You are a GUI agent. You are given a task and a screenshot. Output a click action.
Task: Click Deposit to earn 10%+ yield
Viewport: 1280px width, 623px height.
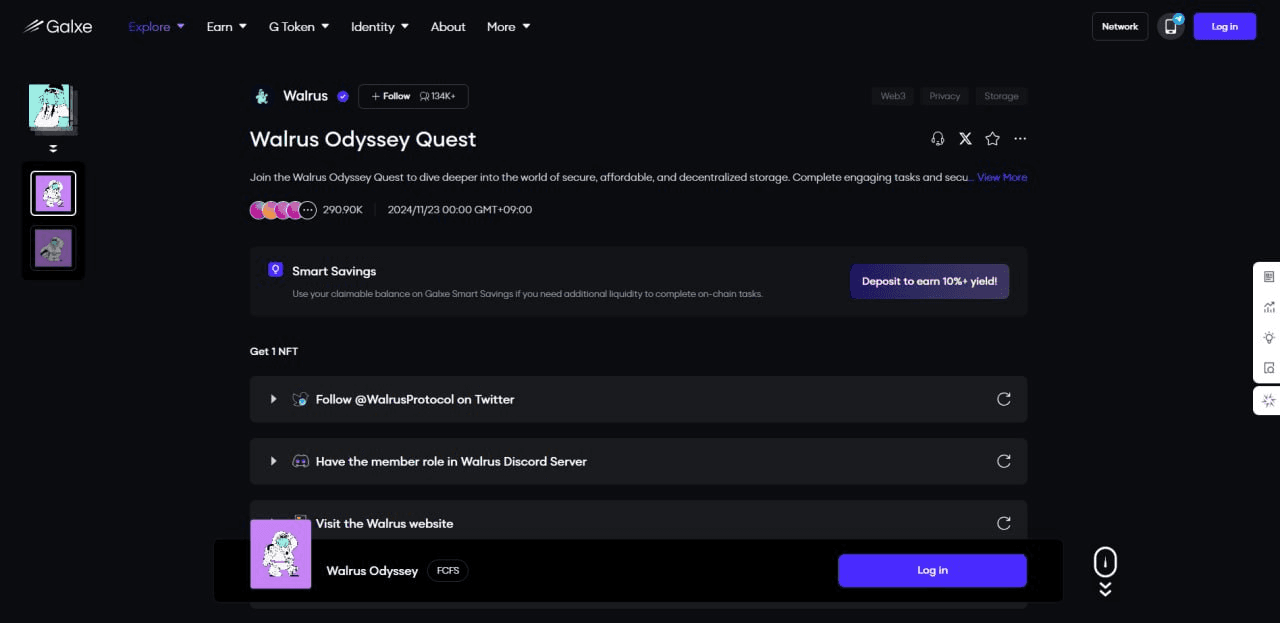pos(930,281)
